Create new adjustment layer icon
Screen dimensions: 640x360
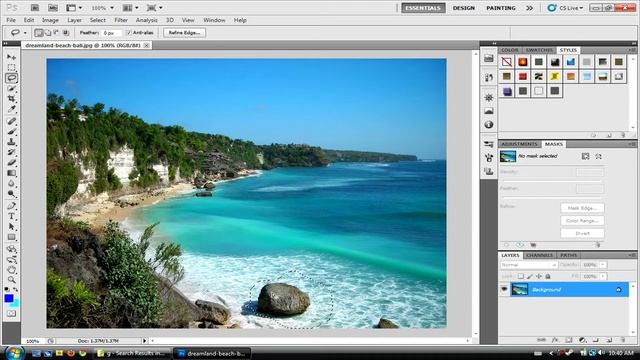tap(582, 340)
